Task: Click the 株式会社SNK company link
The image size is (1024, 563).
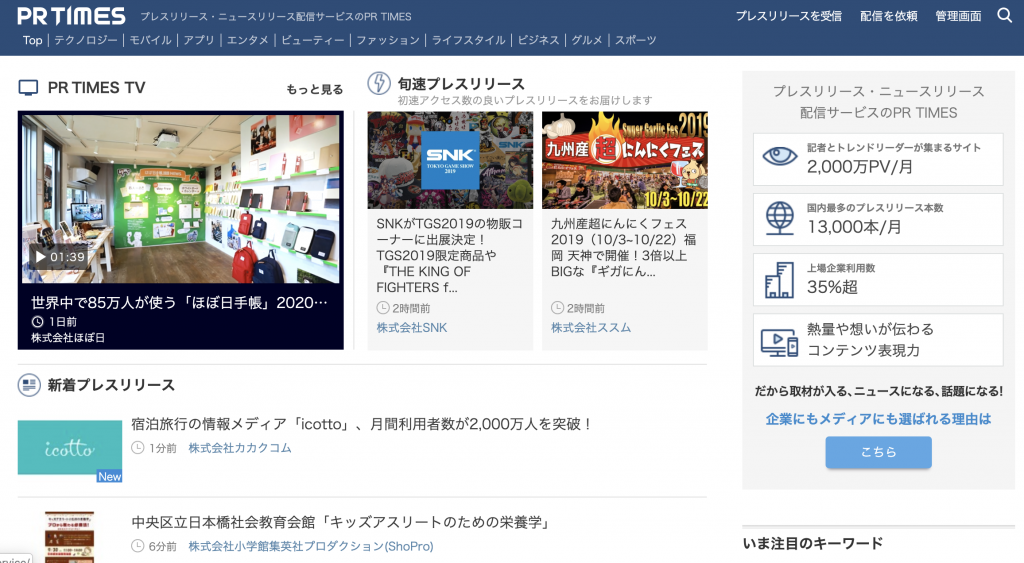Action: pyautogui.click(x=412, y=327)
